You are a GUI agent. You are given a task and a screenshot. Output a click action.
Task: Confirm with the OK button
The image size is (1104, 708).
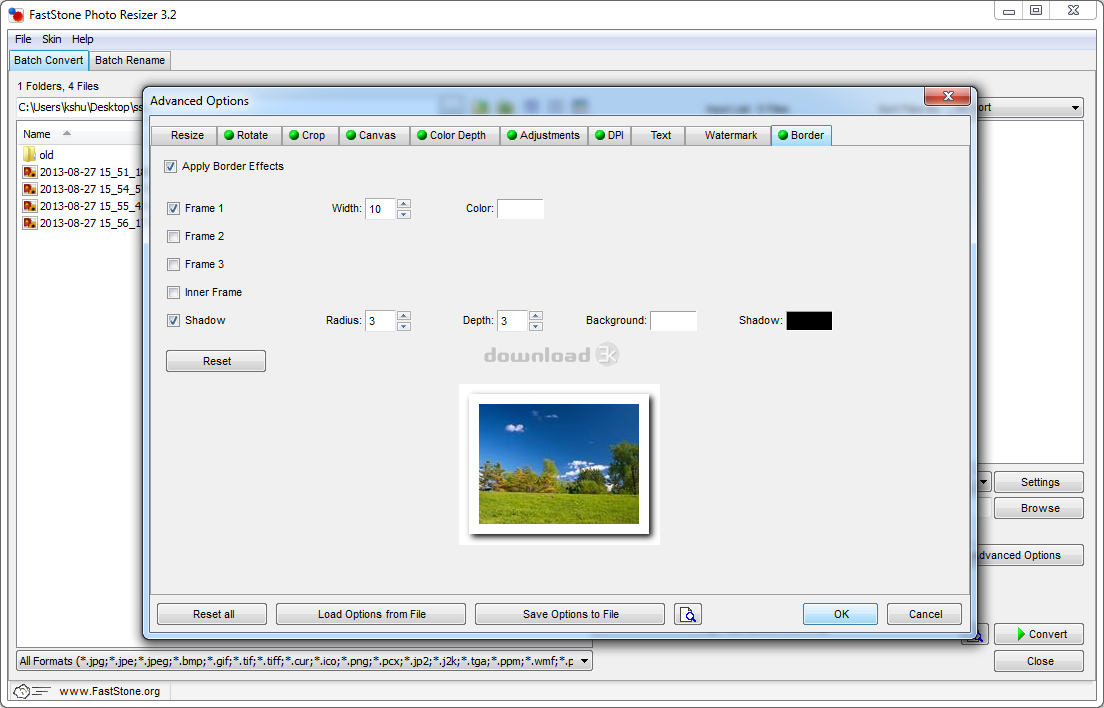[x=841, y=614]
